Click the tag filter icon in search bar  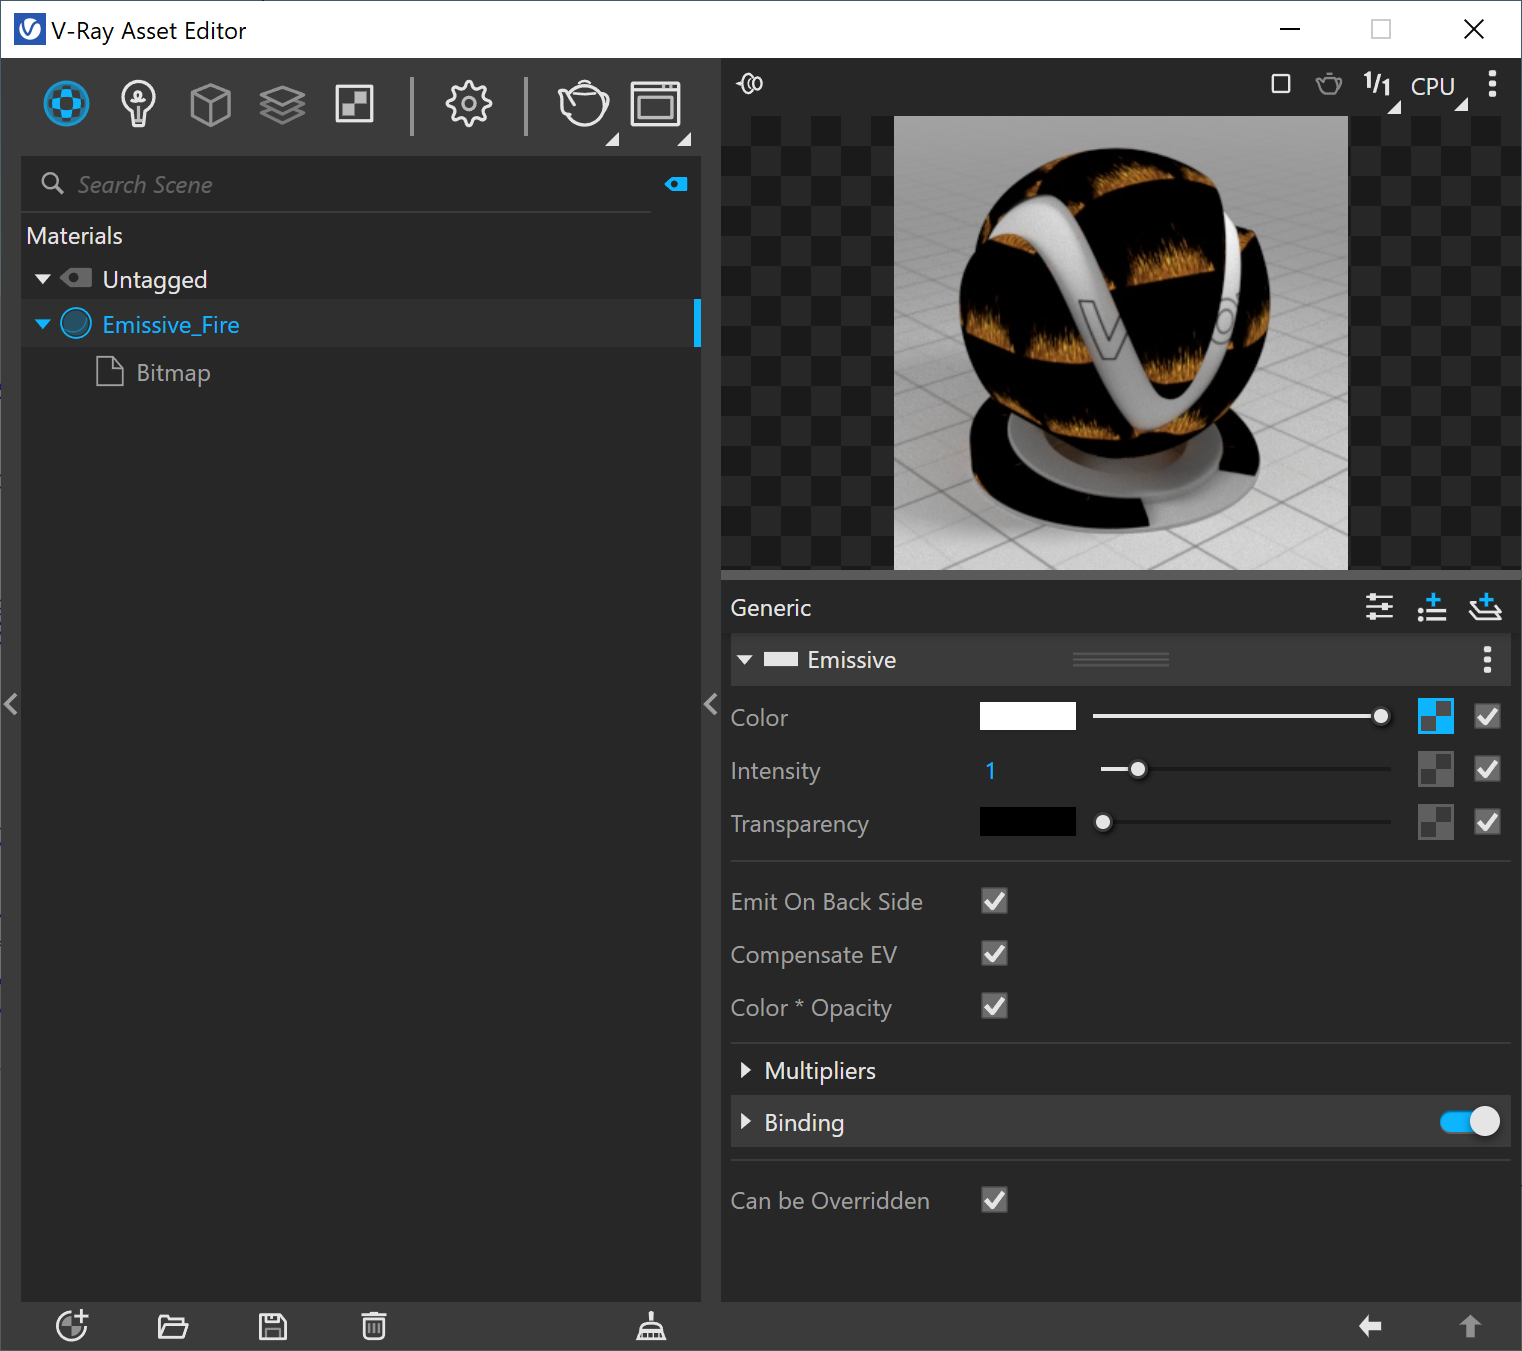point(676,184)
